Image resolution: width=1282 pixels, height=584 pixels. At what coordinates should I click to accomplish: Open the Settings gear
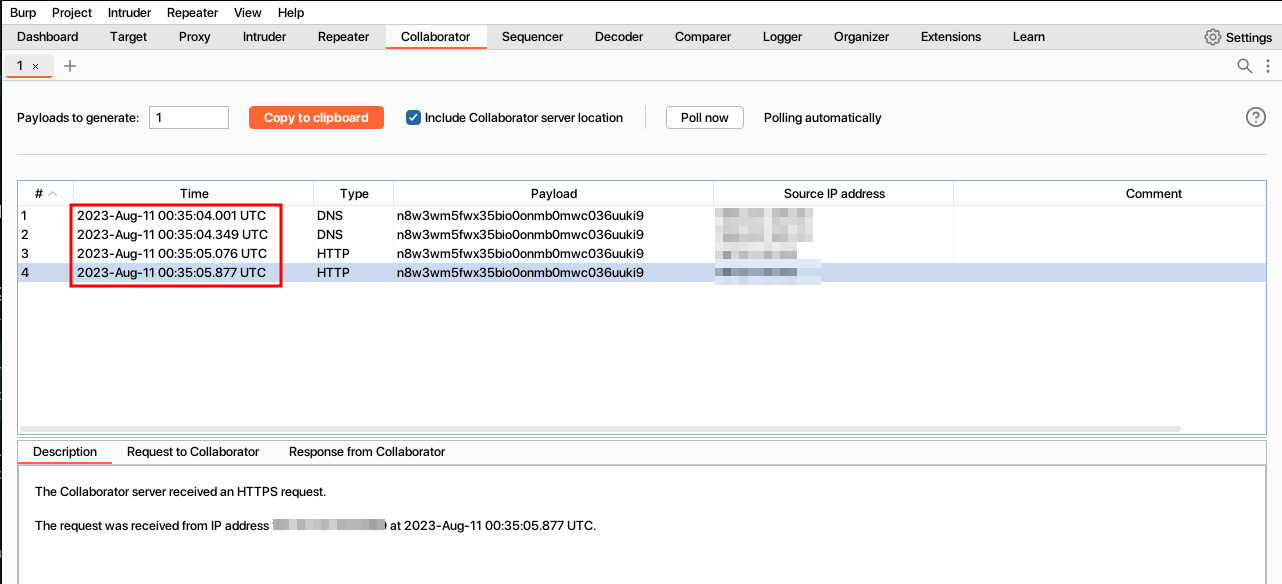pyautogui.click(x=1212, y=37)
